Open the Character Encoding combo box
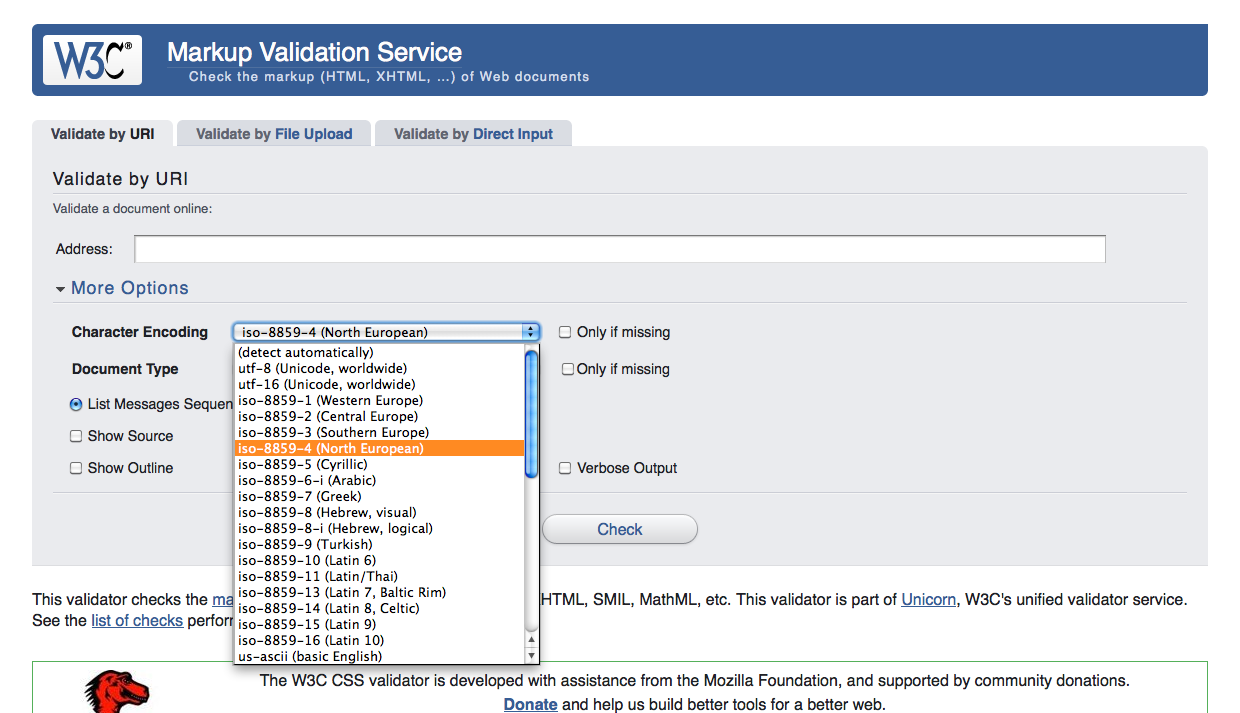1240x713 pixels. click(387, 332)
